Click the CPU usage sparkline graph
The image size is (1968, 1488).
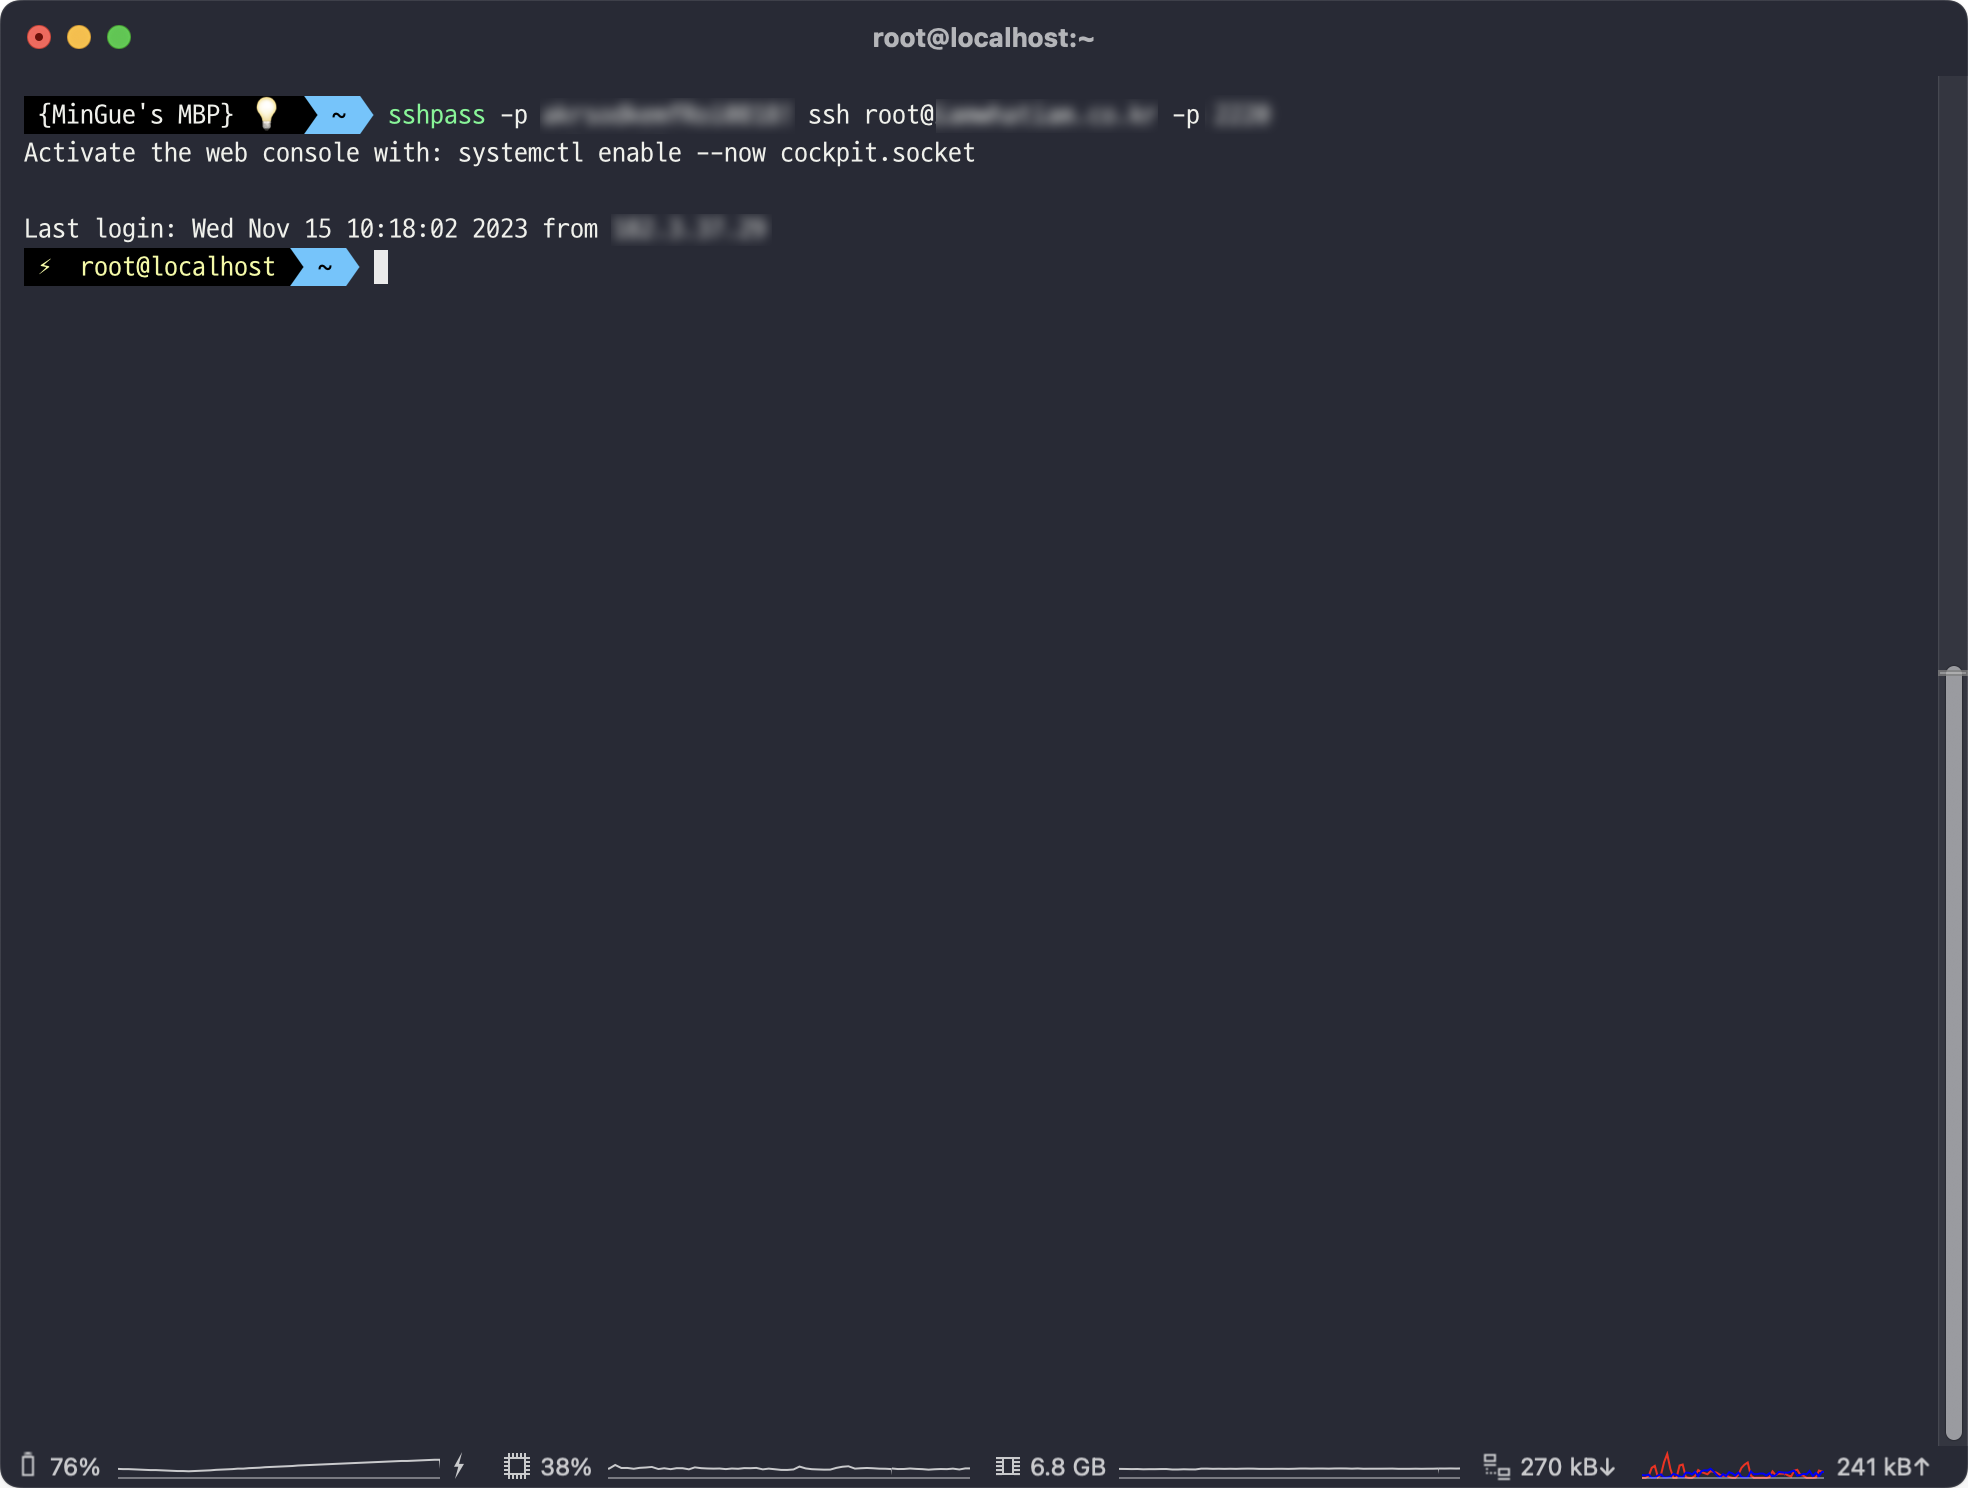coord(788,1467)
